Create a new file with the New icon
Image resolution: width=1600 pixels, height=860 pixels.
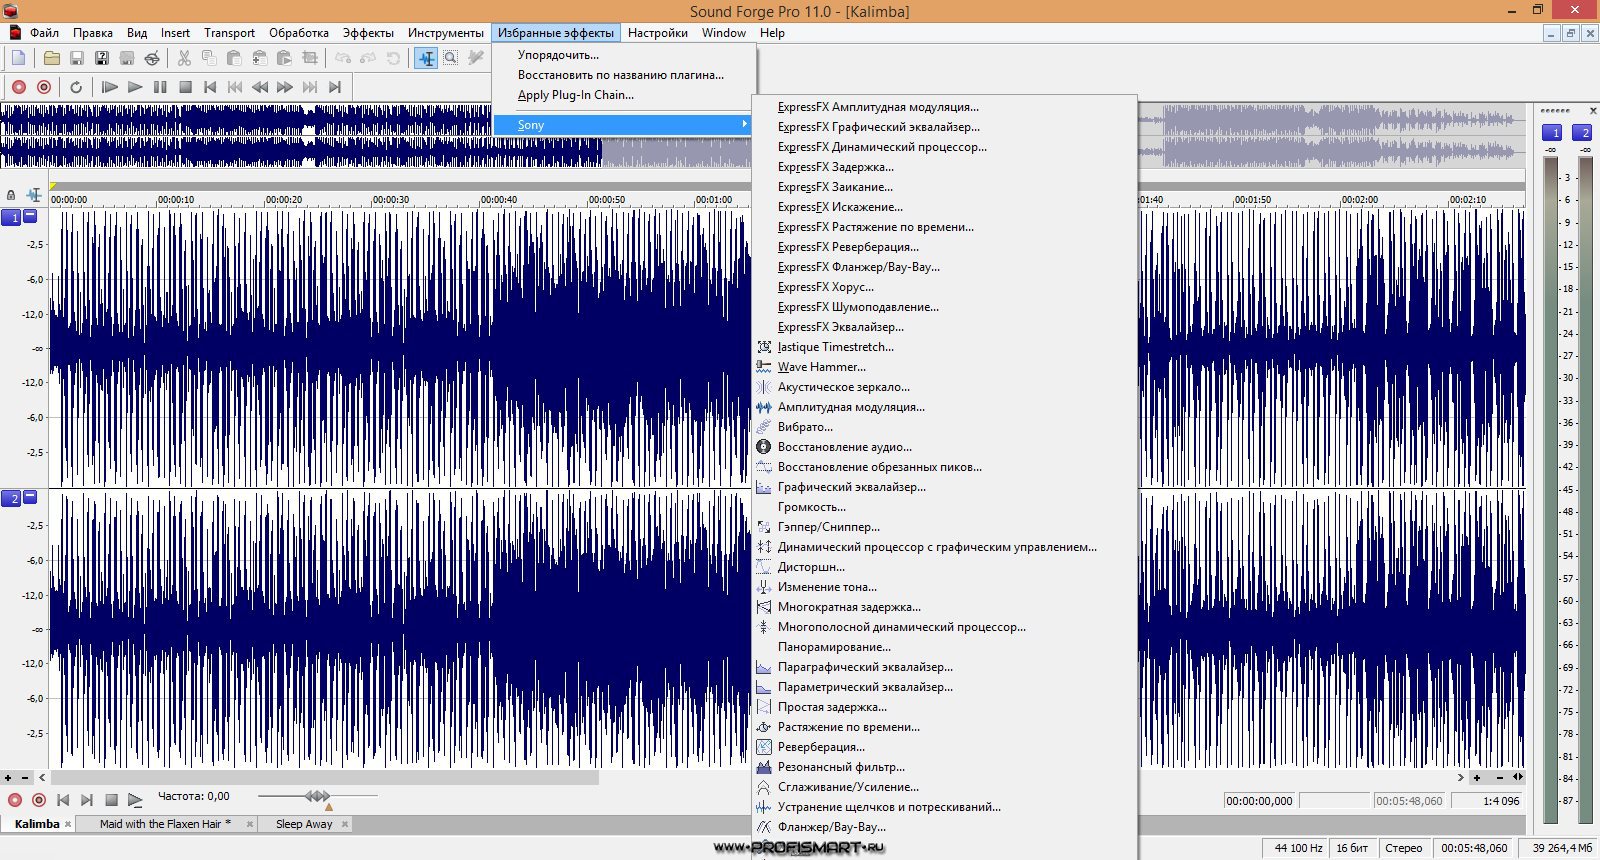tap(18, 58)
